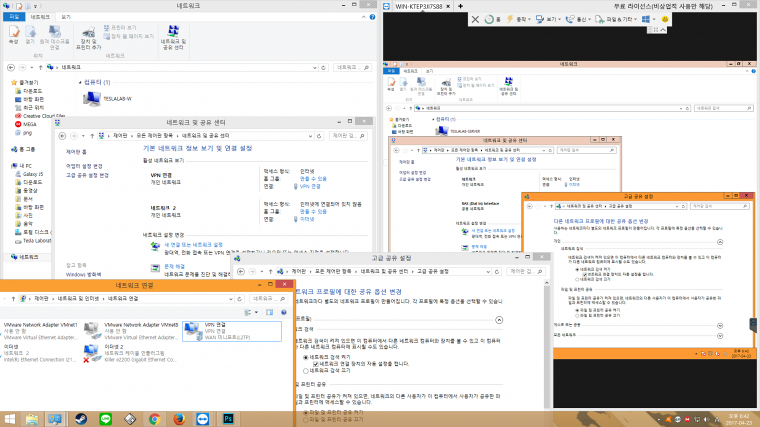Open Photoshop from the taskbar

click(x=228, y=419)
